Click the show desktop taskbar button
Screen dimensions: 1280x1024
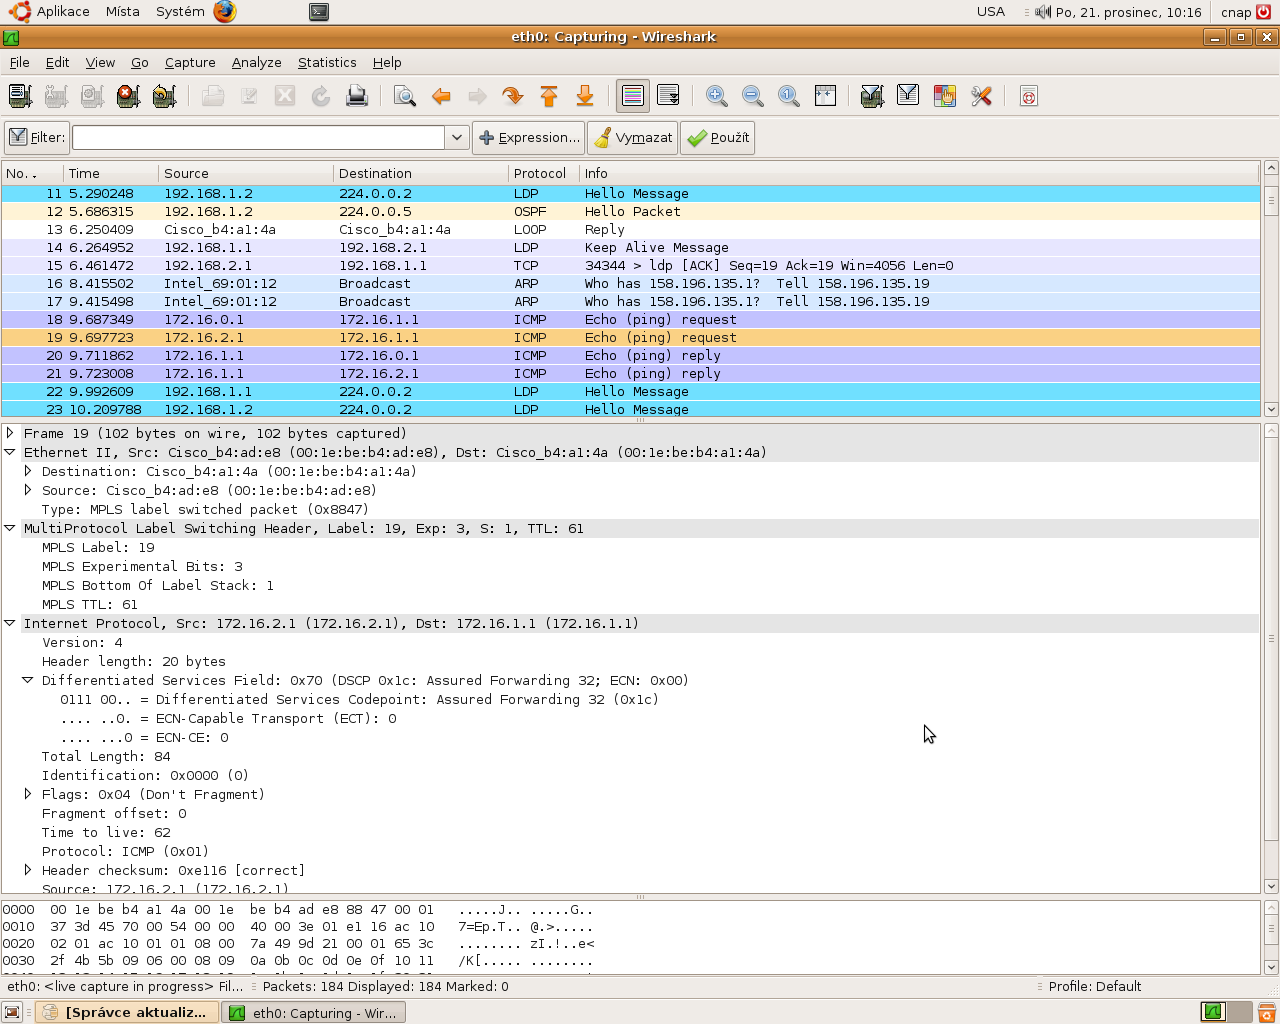point(12,1012)
